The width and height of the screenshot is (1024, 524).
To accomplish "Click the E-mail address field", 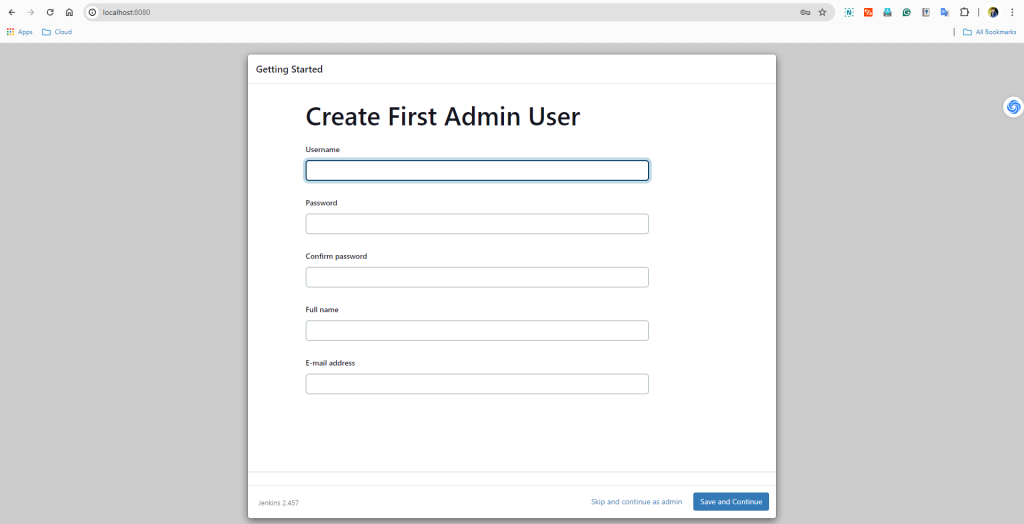I will tap(477, 384).
